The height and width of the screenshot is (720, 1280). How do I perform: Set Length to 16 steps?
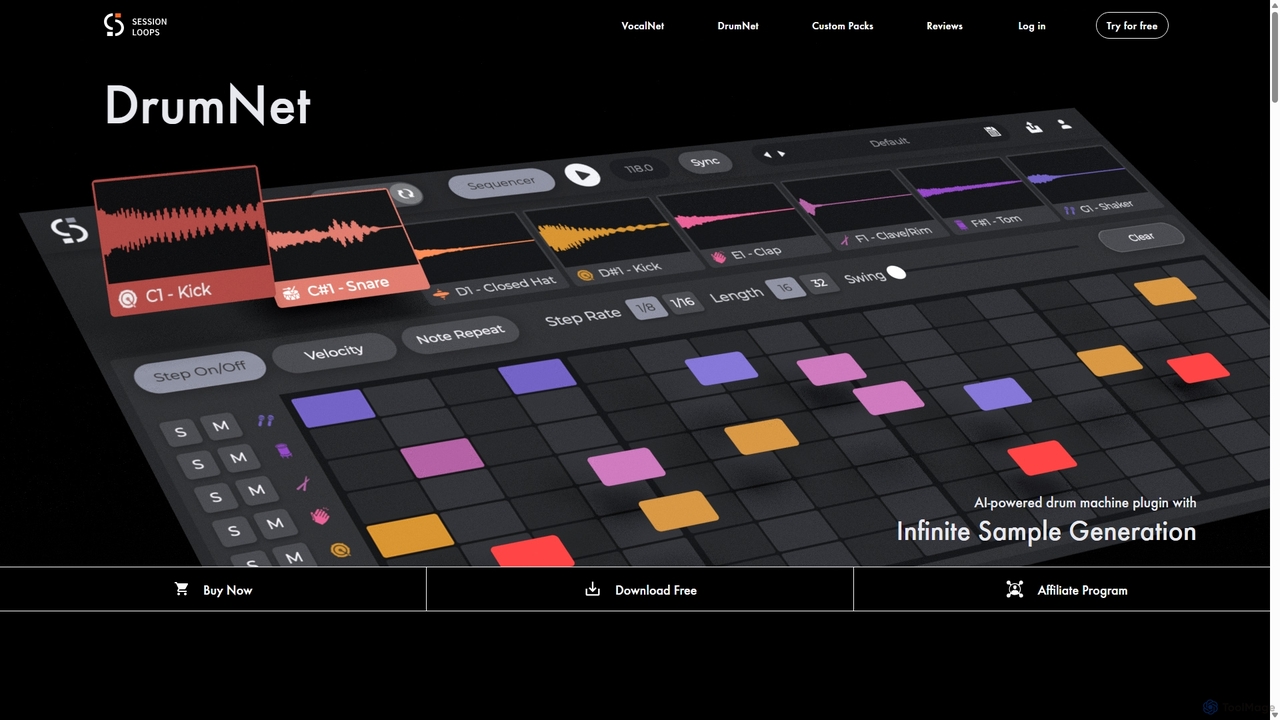[785, 288]
